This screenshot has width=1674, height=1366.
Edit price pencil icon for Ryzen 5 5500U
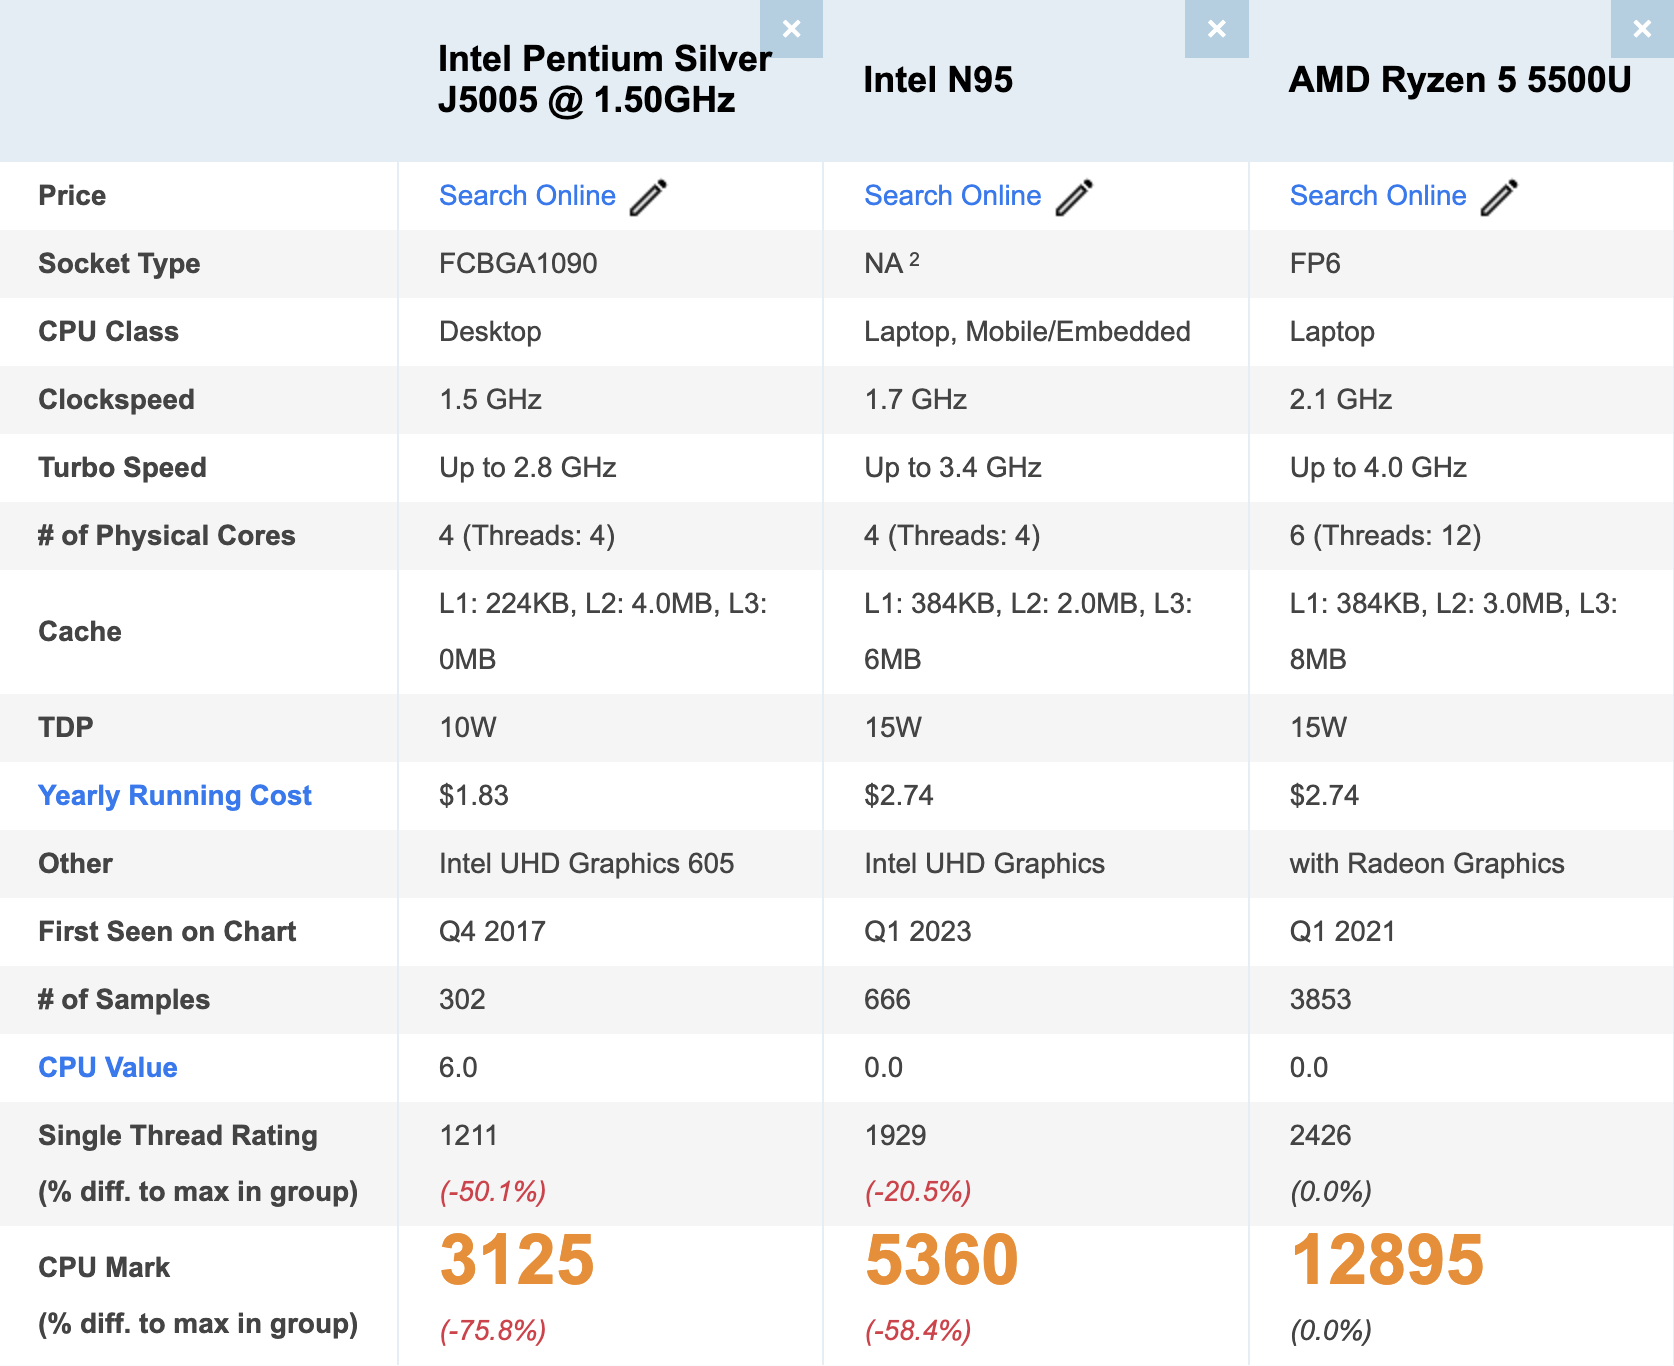click(1499, 197)
